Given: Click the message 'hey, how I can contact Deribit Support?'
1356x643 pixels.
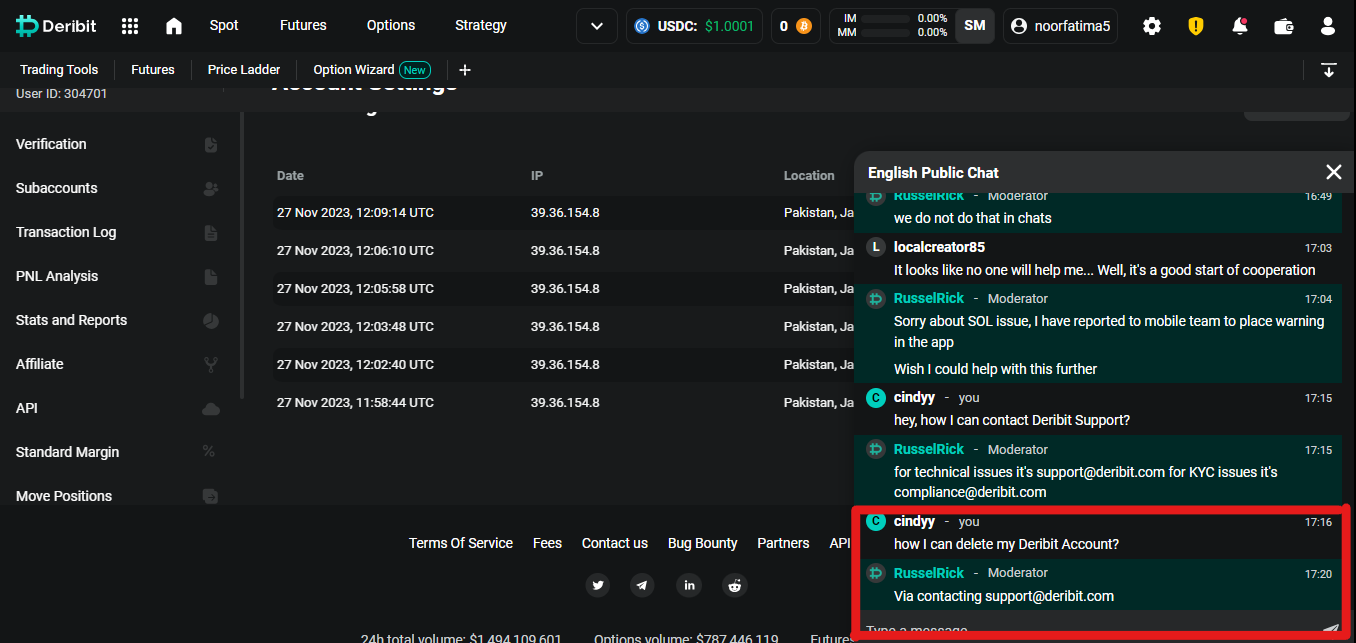Looking at the screenshot, I should pyautogui.click(x=1012, y=420).
